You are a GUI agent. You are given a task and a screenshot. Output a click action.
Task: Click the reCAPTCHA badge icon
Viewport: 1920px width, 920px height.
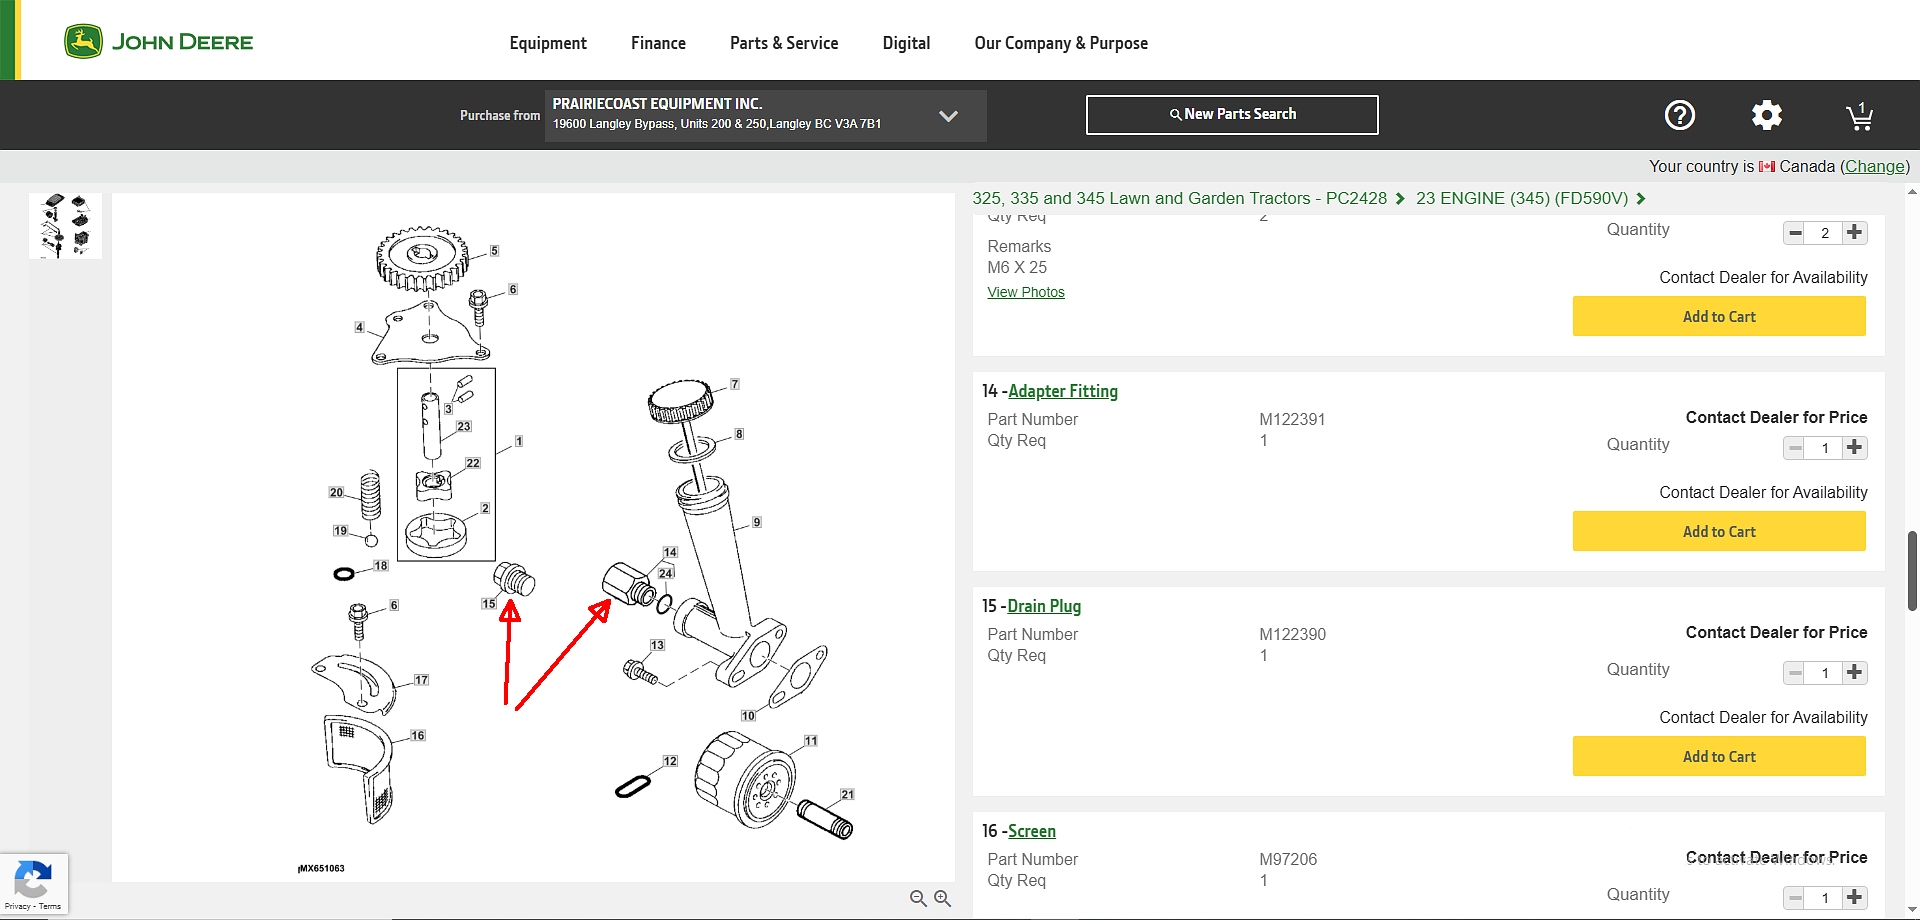33,881
